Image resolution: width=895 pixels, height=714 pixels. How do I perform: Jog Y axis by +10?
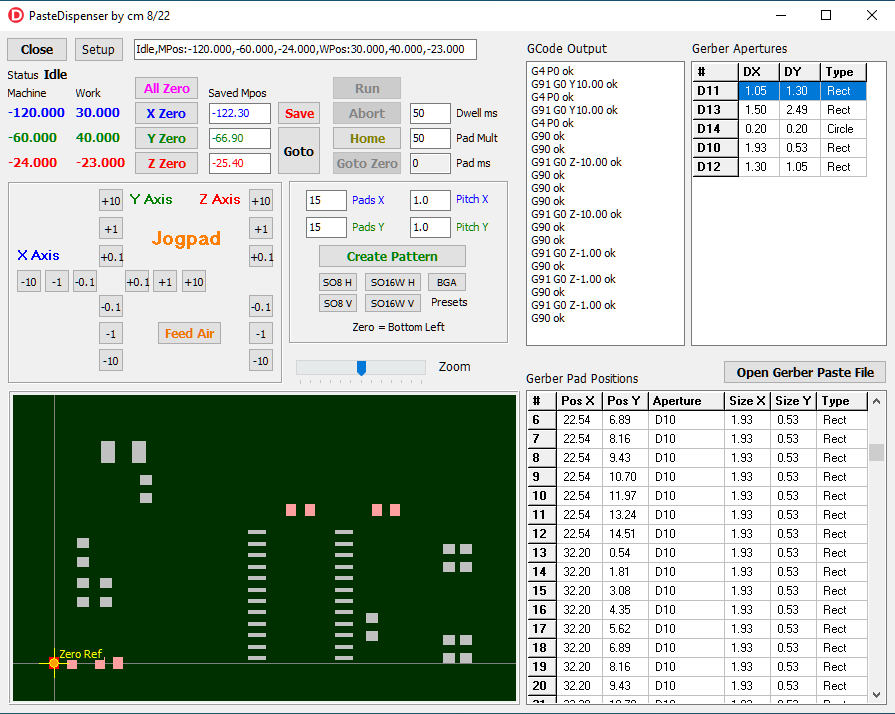(111, 200)
